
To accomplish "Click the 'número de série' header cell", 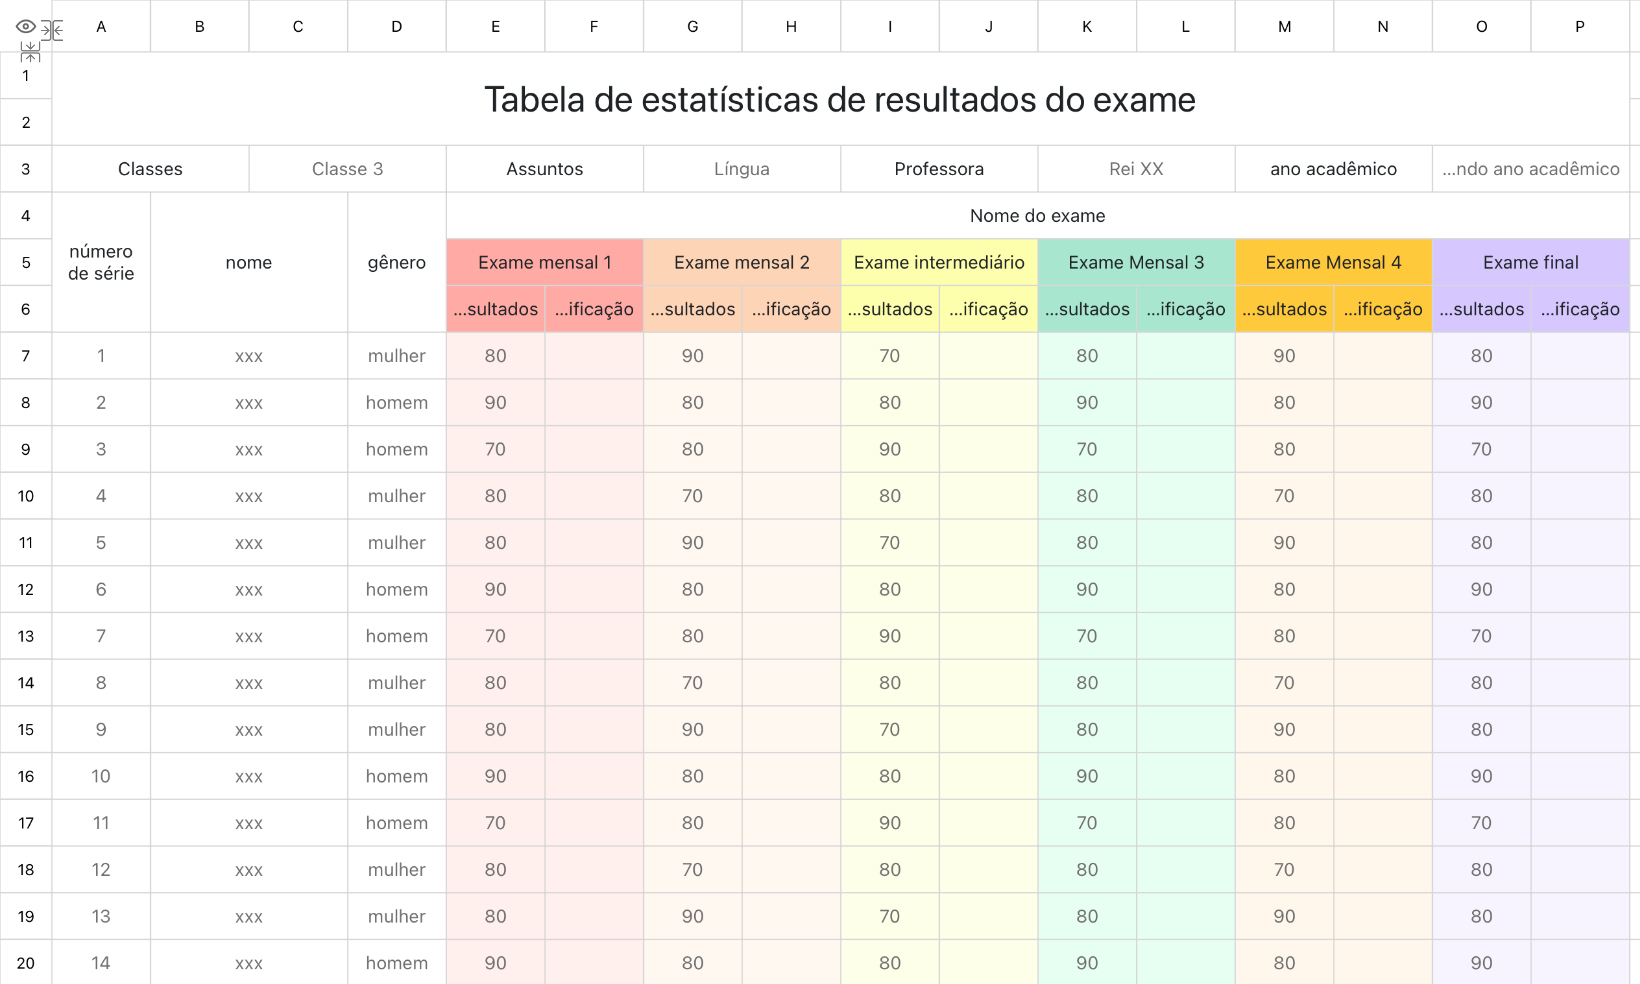I will coord(101,262).
